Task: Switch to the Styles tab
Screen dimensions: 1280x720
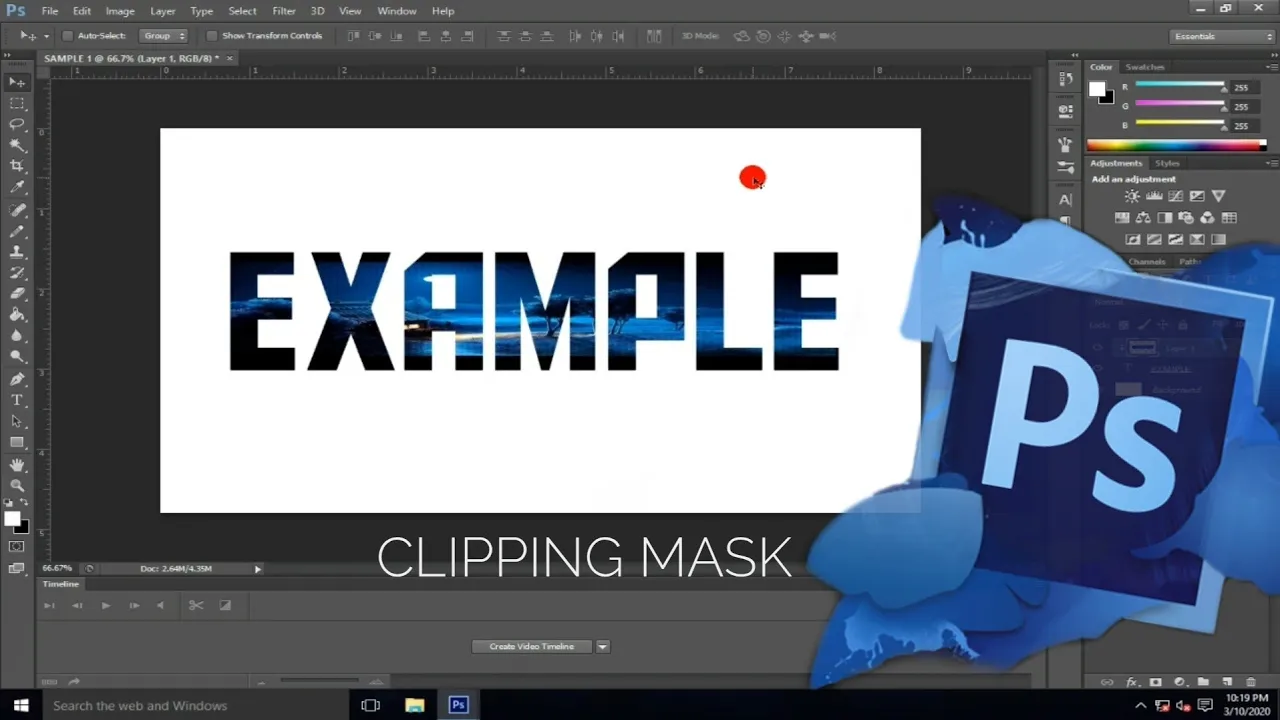Action: pyautogui.click(x=1167, y=163)
